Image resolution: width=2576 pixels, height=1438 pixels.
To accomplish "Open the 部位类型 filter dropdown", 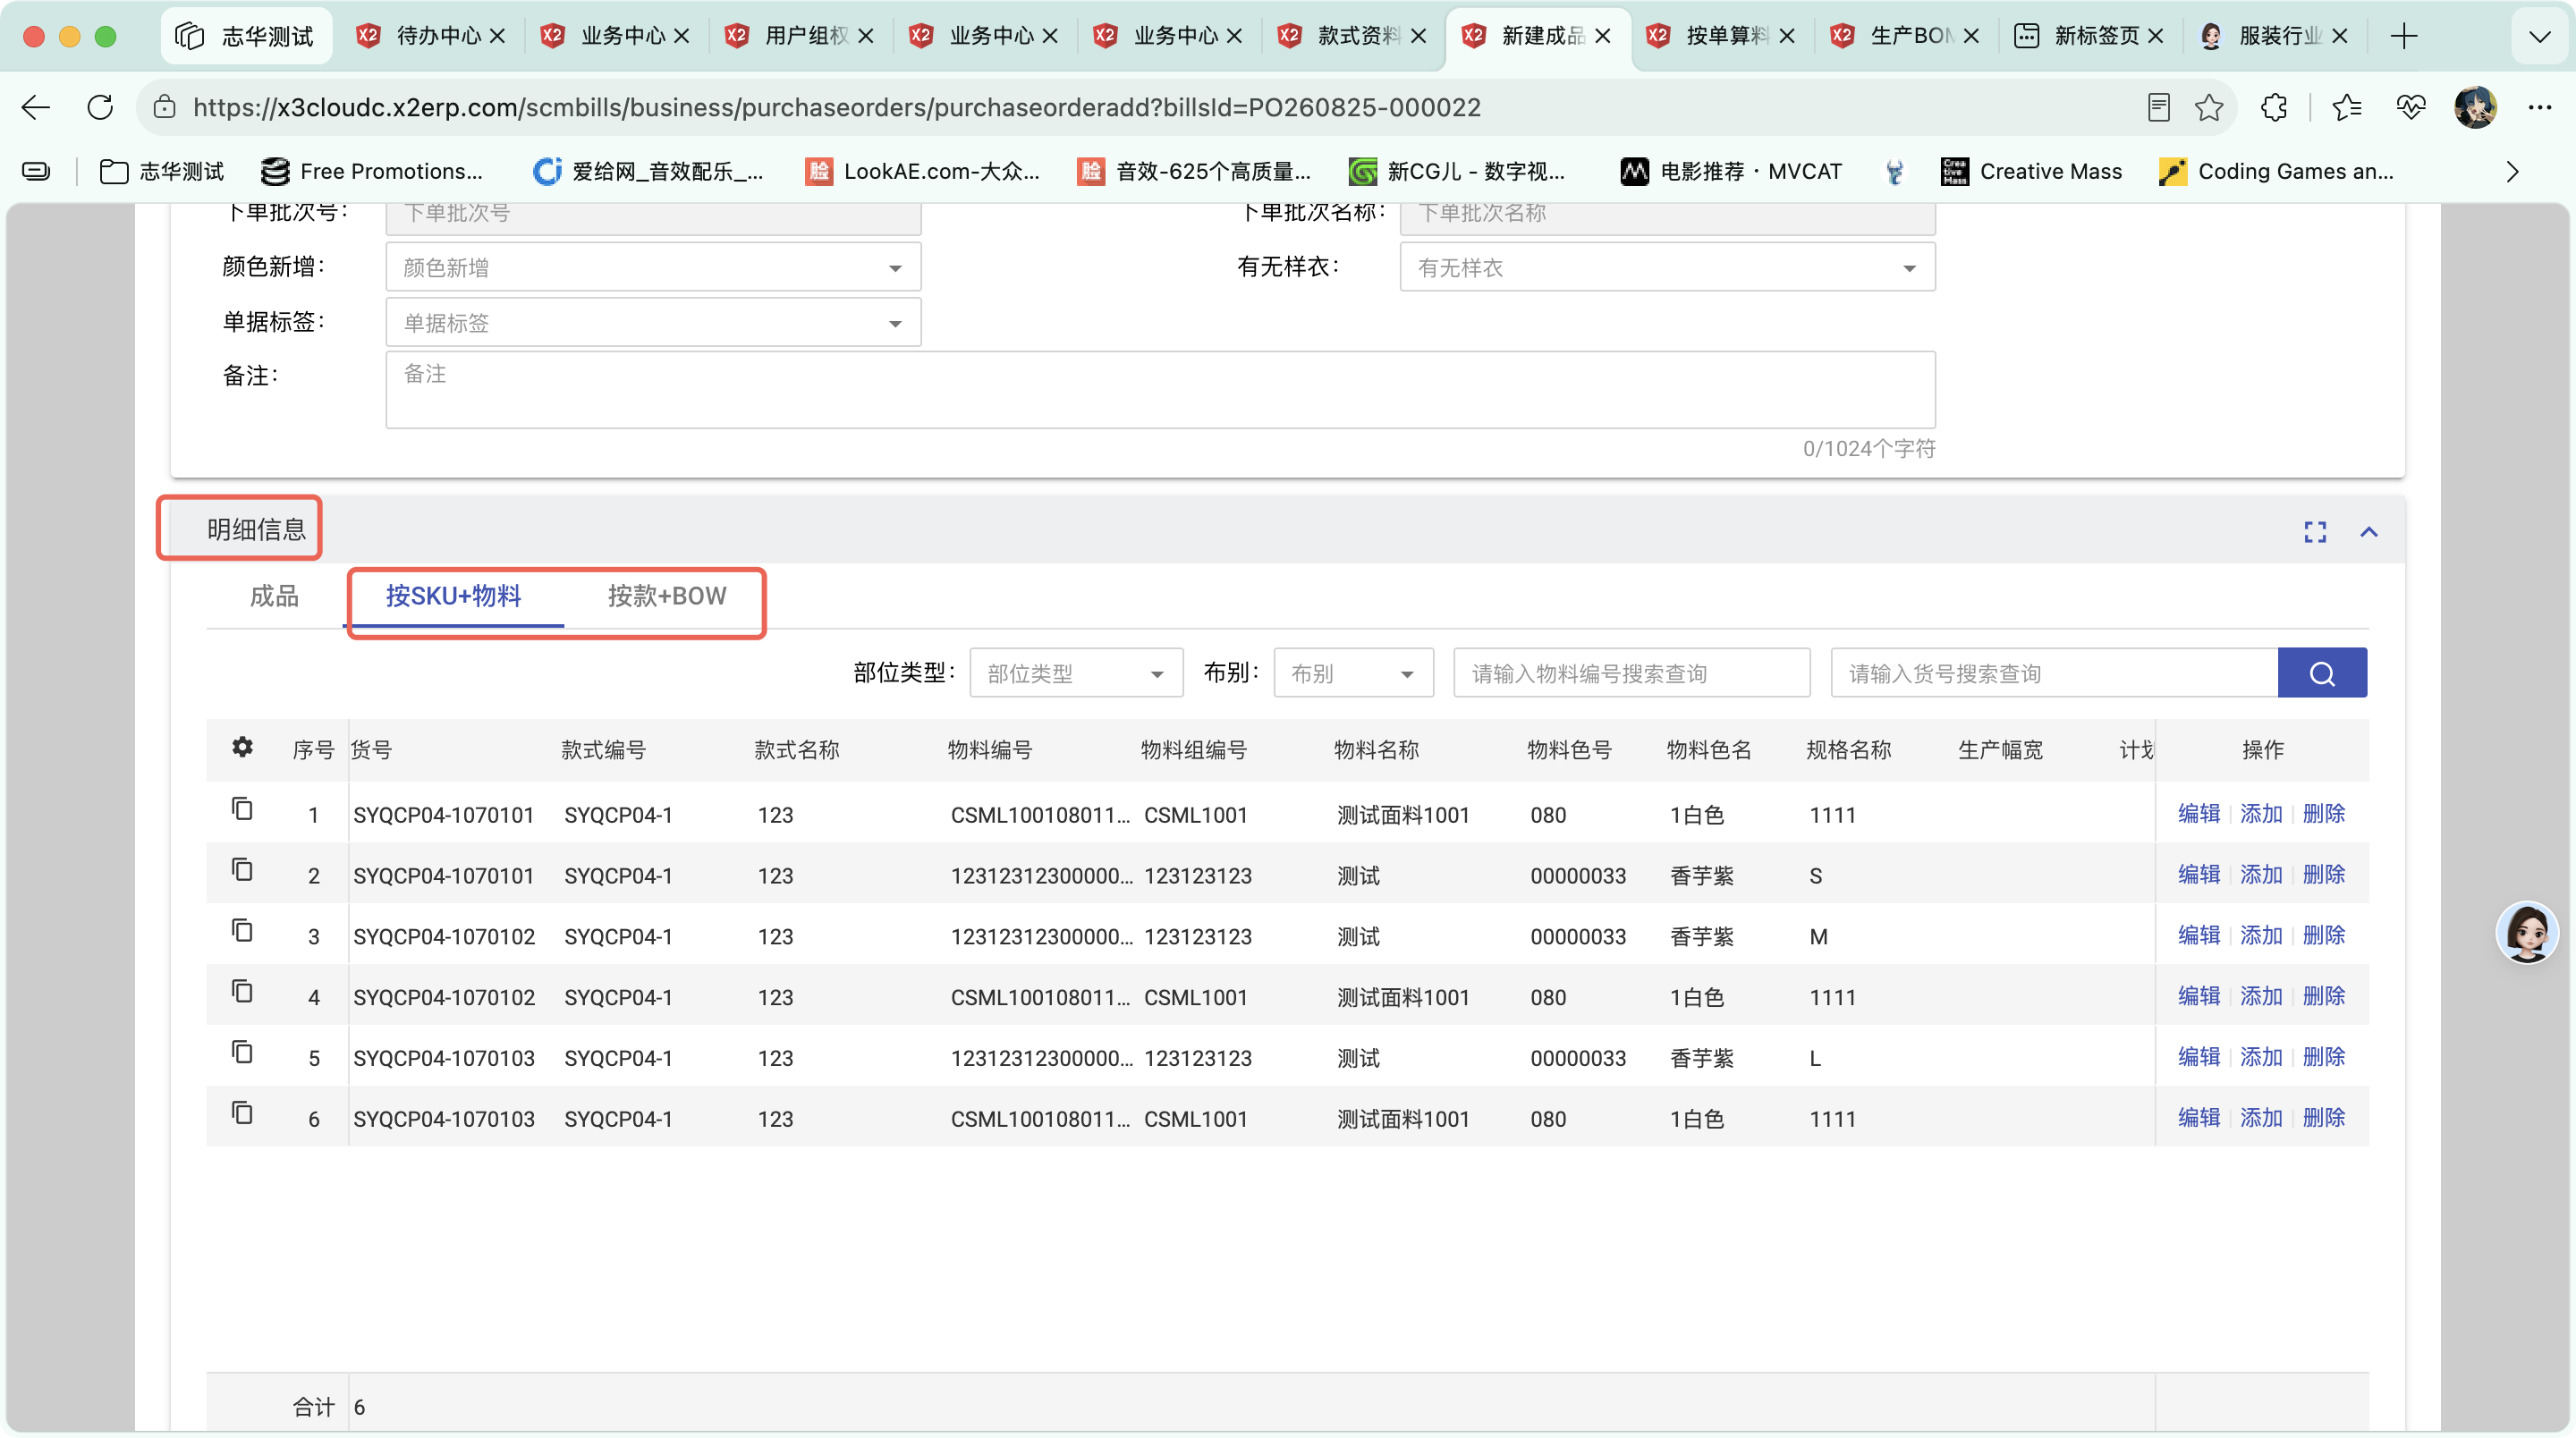I will 1076,673.
